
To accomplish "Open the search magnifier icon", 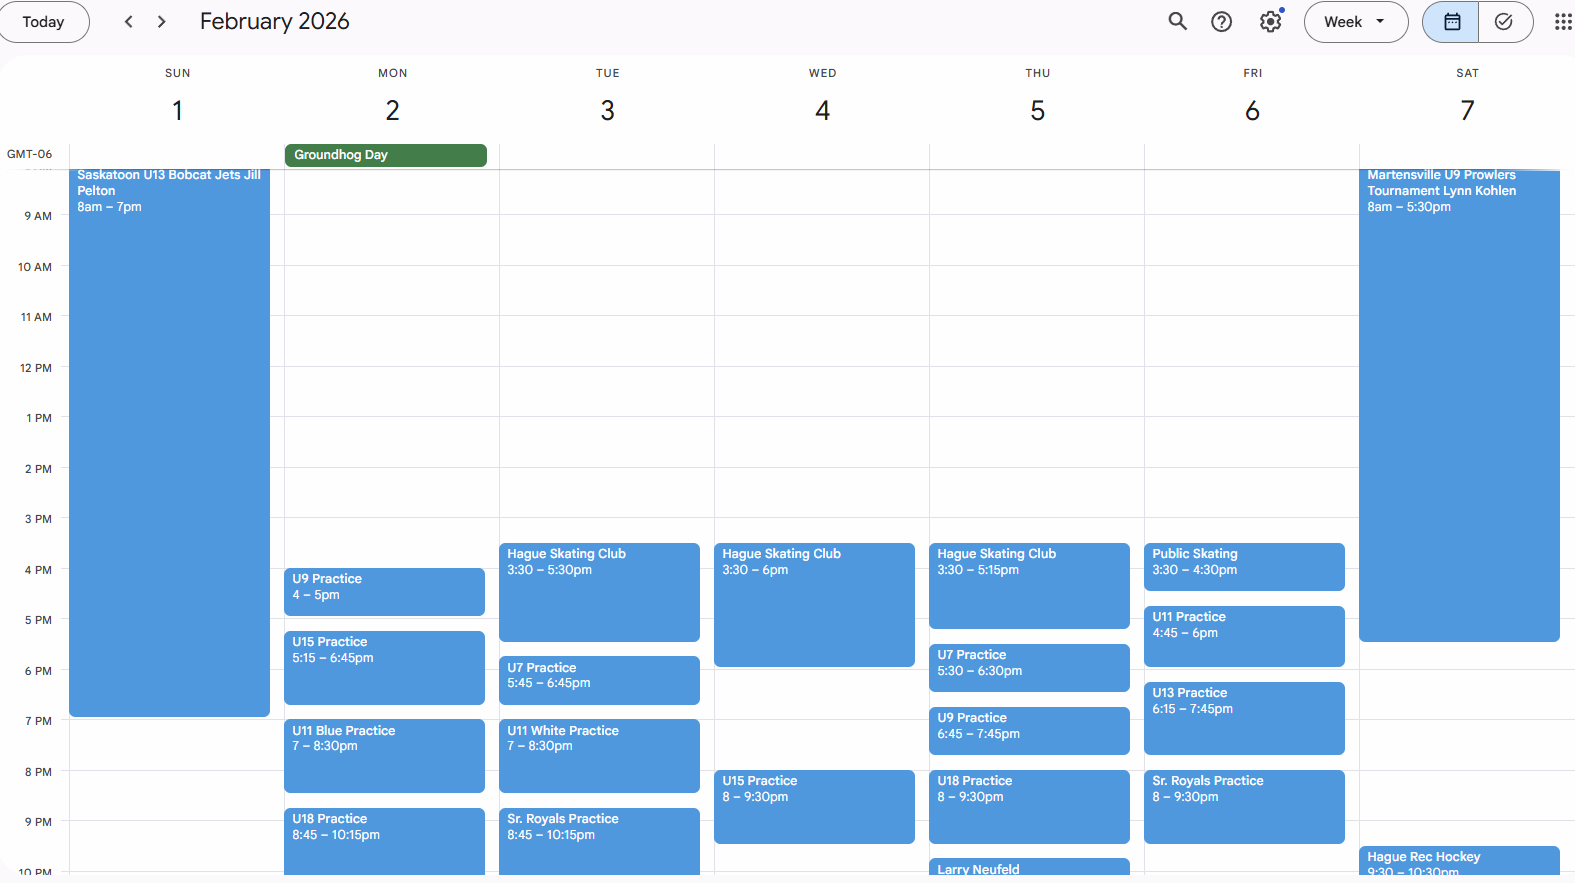I will pos(1177,21).
